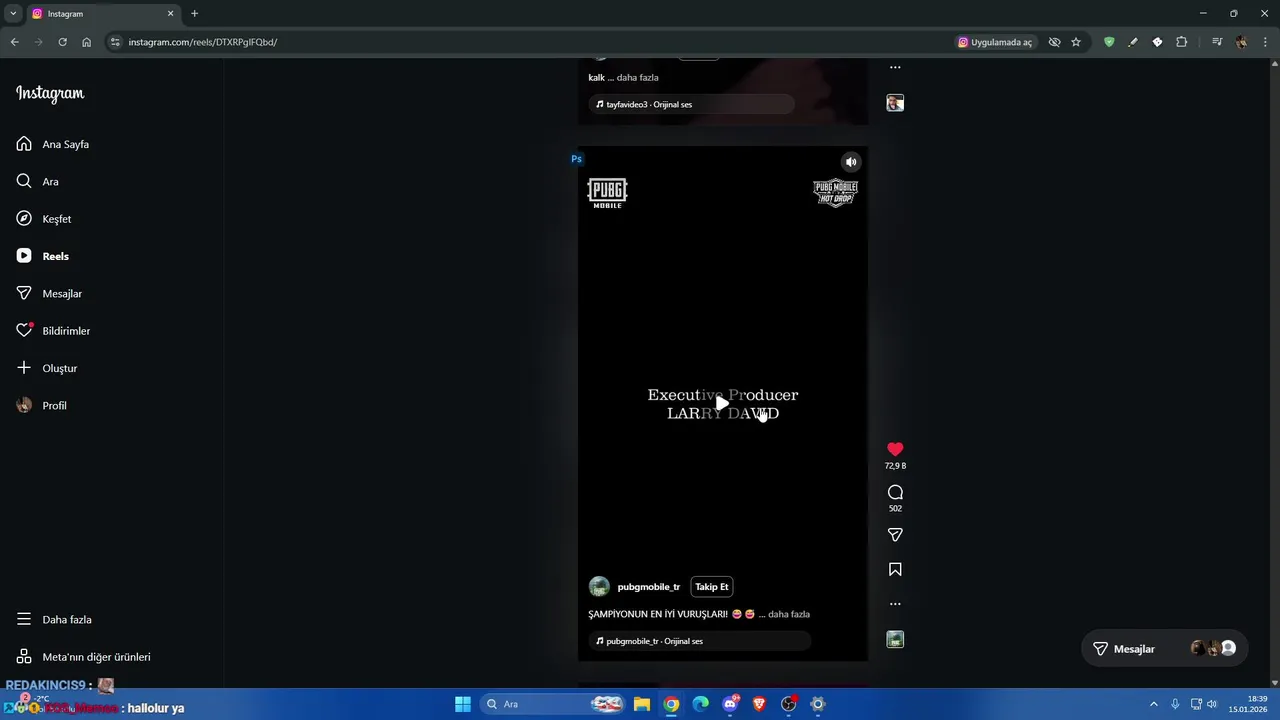
Task: Open audio thumbnail of tayfavideo3 reel
Action: 895,103
